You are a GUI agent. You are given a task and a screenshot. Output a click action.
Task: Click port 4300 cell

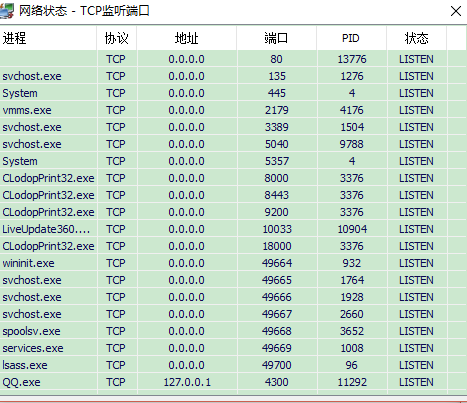click(x=277, y=382)
